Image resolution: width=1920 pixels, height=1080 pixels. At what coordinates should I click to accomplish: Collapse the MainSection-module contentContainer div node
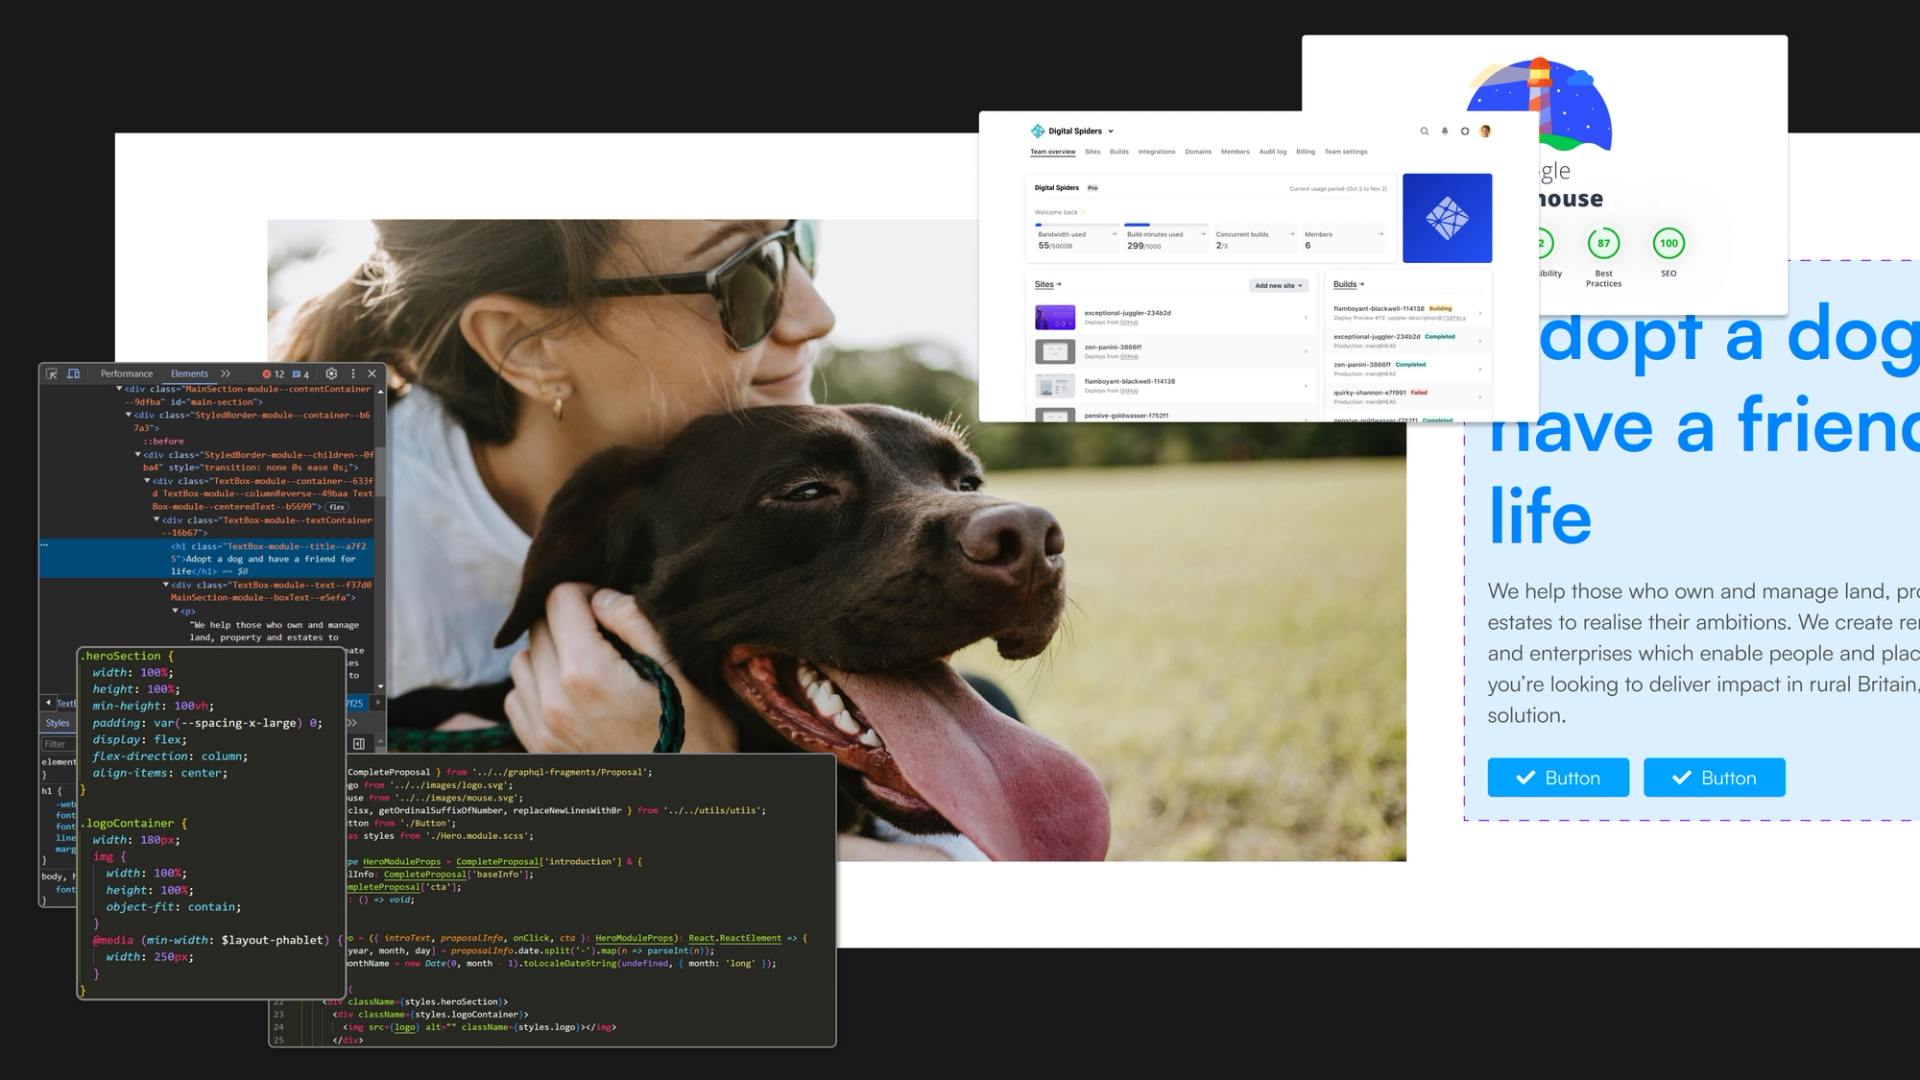pyautogui.click(x=119, y=389)
